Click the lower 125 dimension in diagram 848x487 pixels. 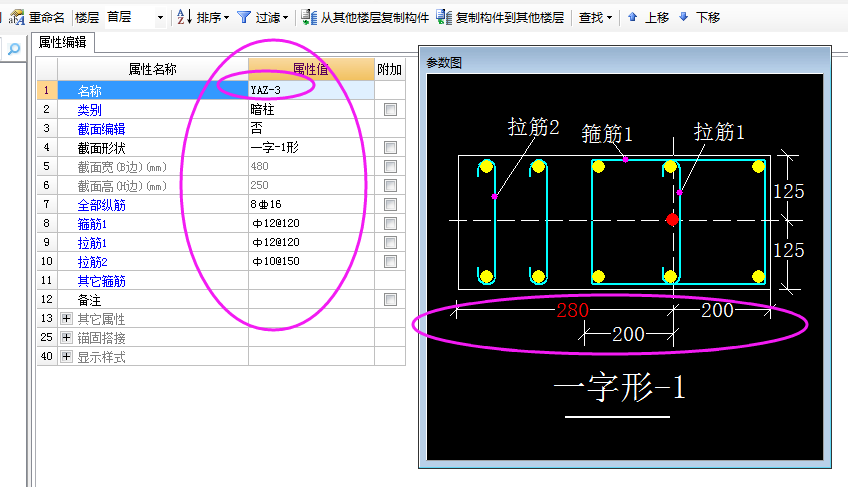pos(789,250)
